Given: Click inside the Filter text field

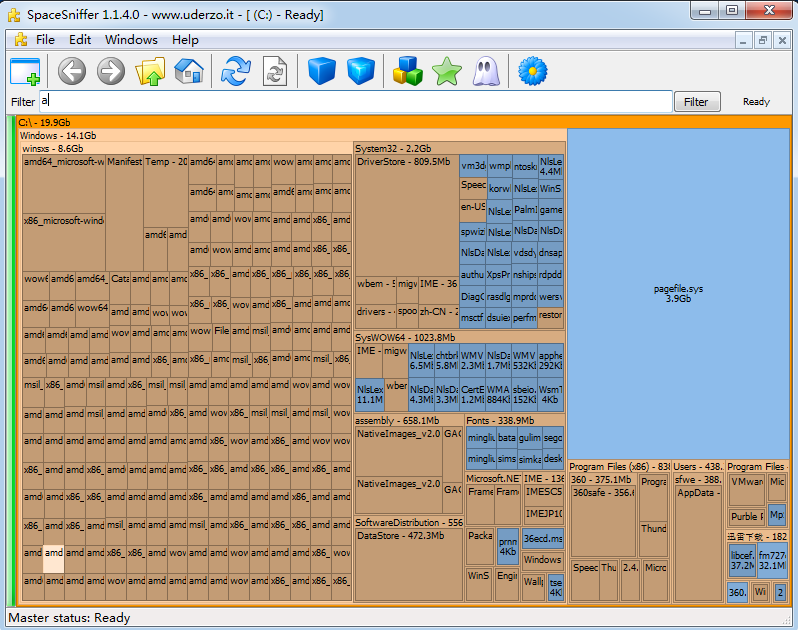Looking at the screenshot, I should [x=355, y=101].
